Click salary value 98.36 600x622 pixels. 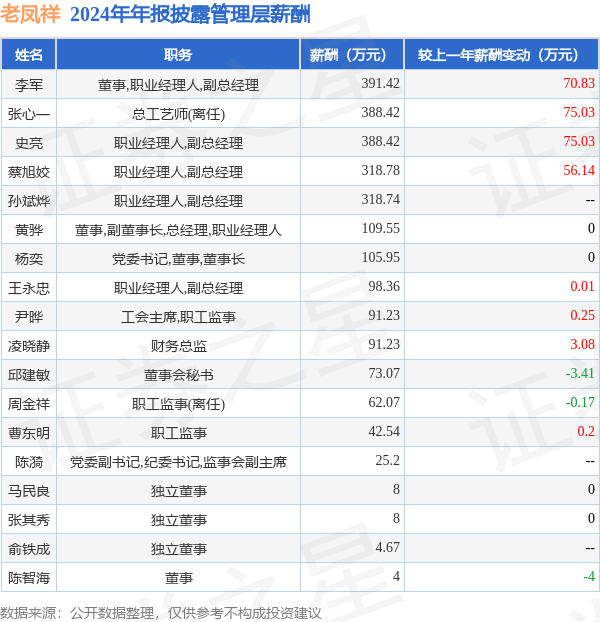click(384, 286)
